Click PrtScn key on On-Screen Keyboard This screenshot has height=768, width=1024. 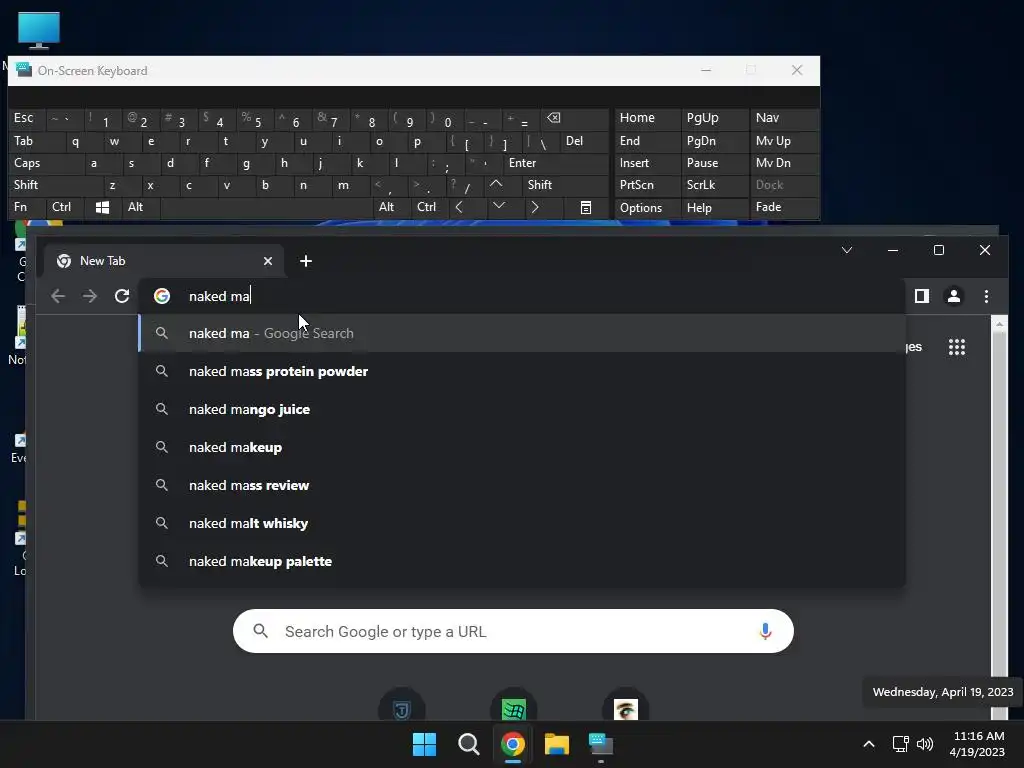[647, 185]
